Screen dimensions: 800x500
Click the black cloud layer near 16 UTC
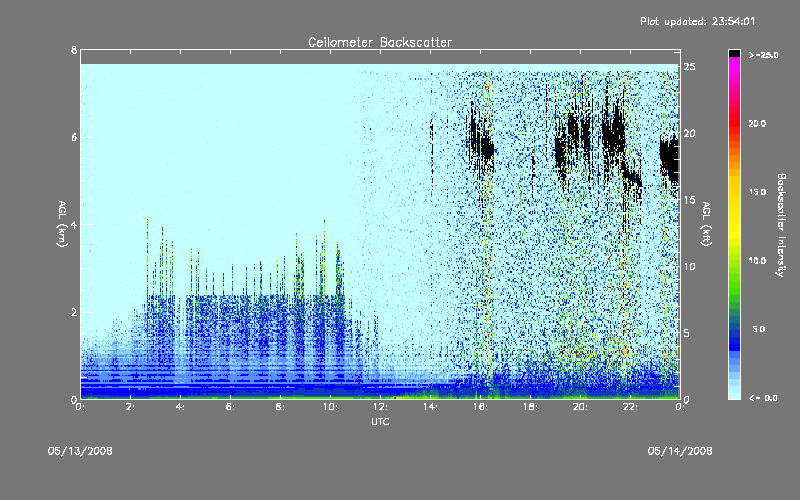click(x=481, y=143)
